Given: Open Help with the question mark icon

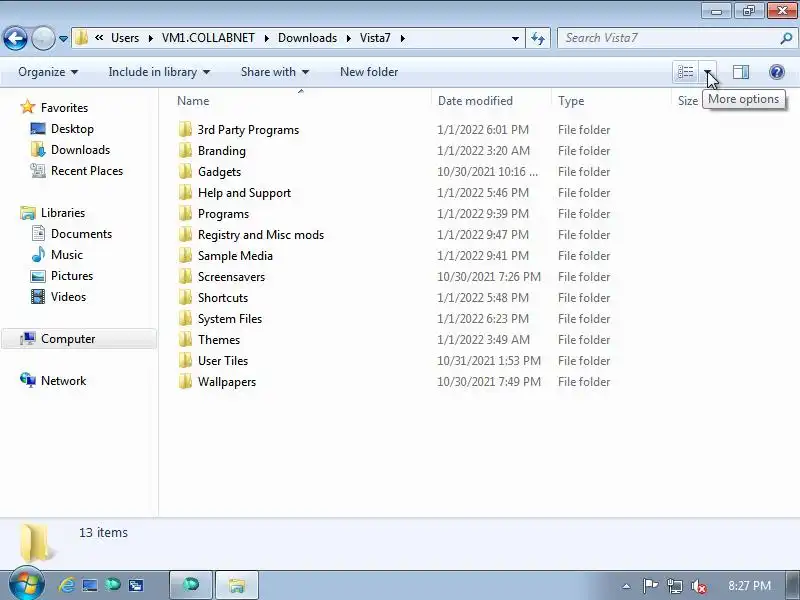Looking at the screenshot, I should point(777,72).
